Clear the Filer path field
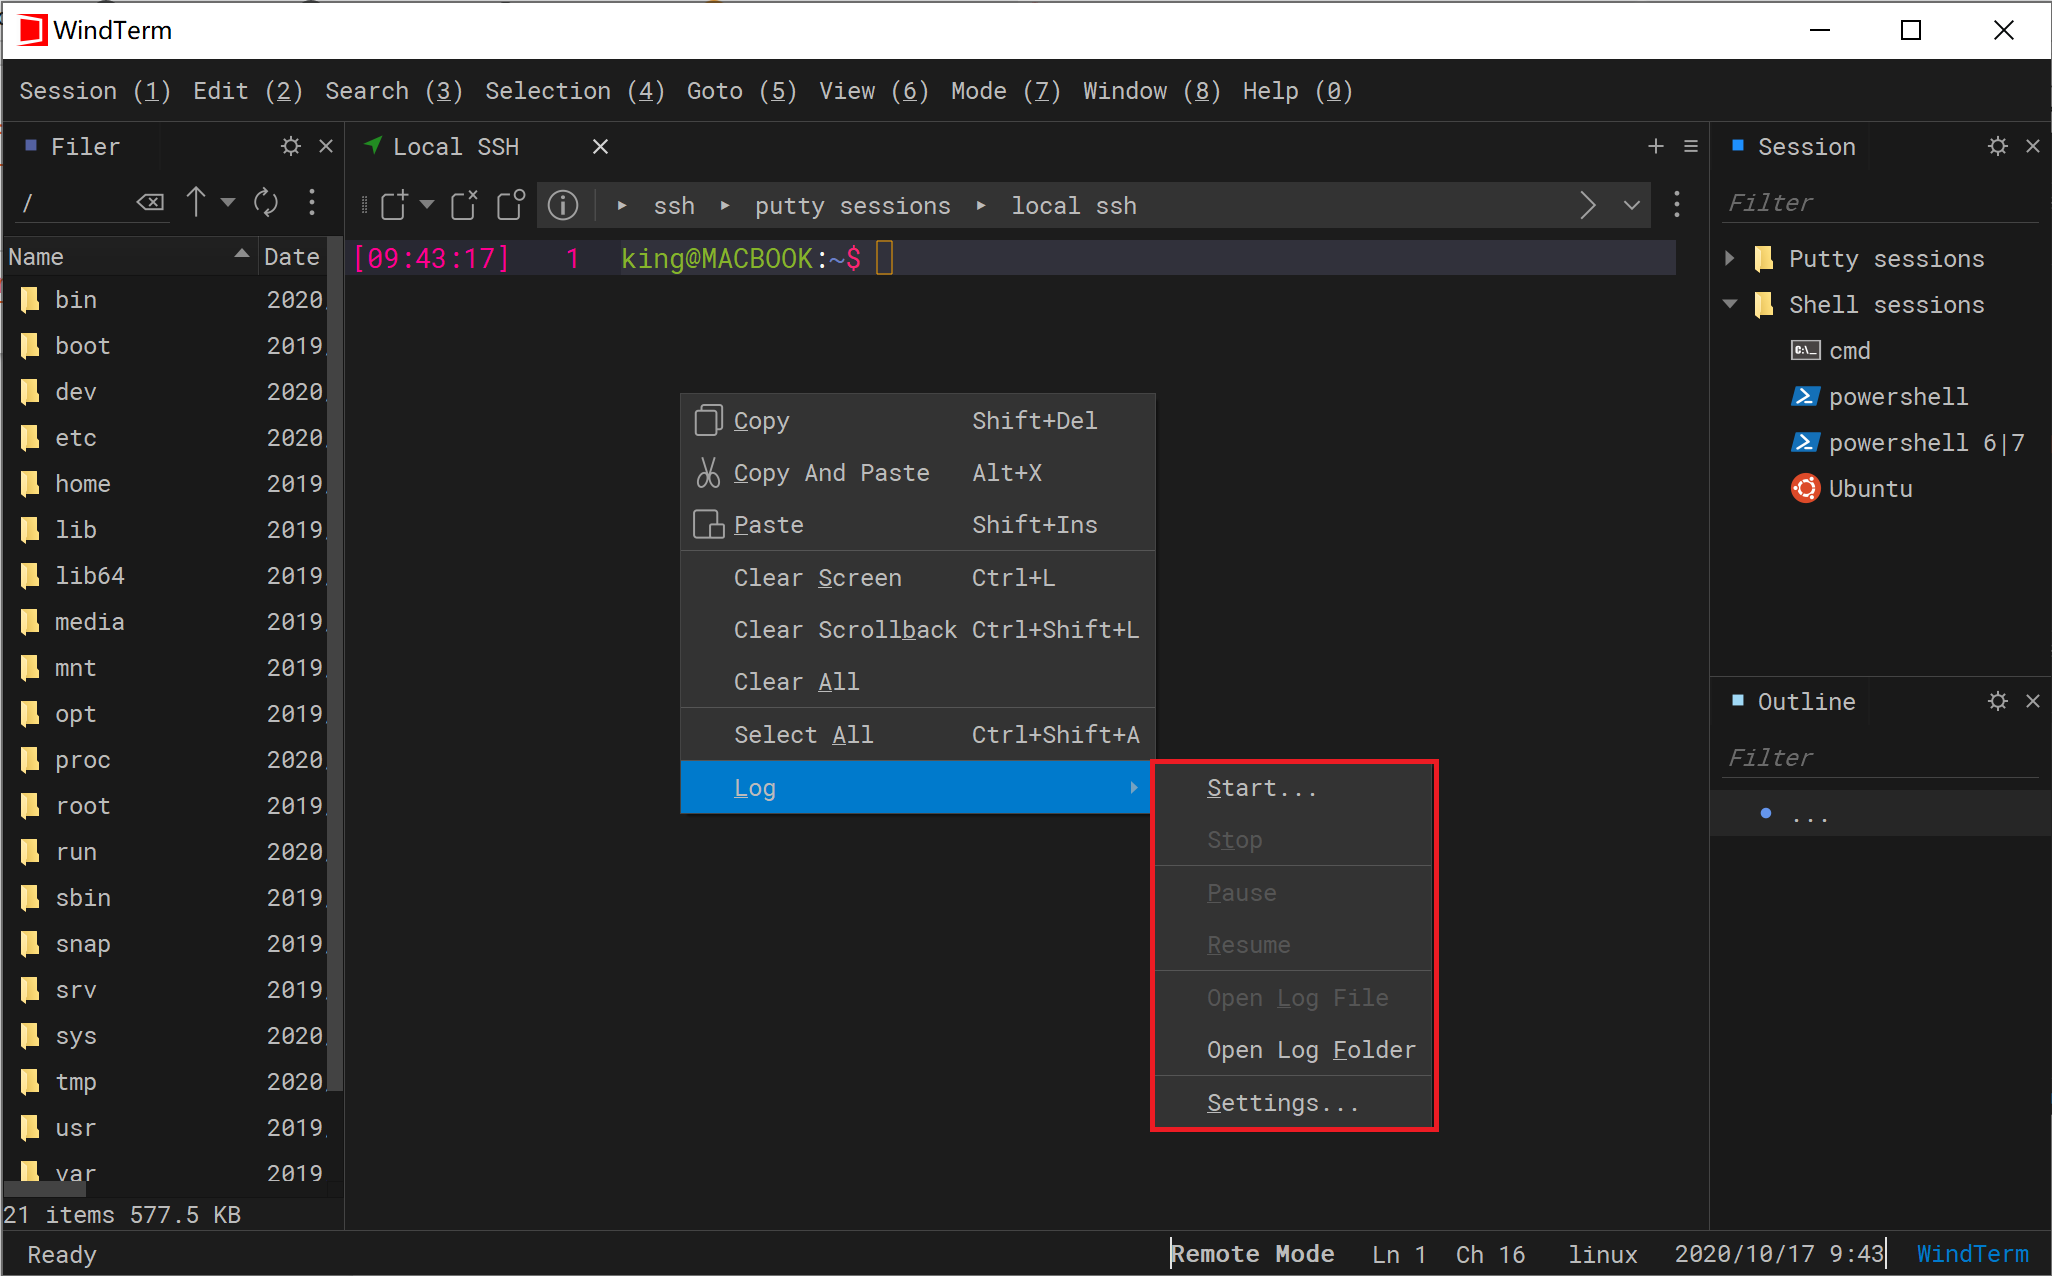Viewport: 2052px width, 1276px height. point(150,203)
